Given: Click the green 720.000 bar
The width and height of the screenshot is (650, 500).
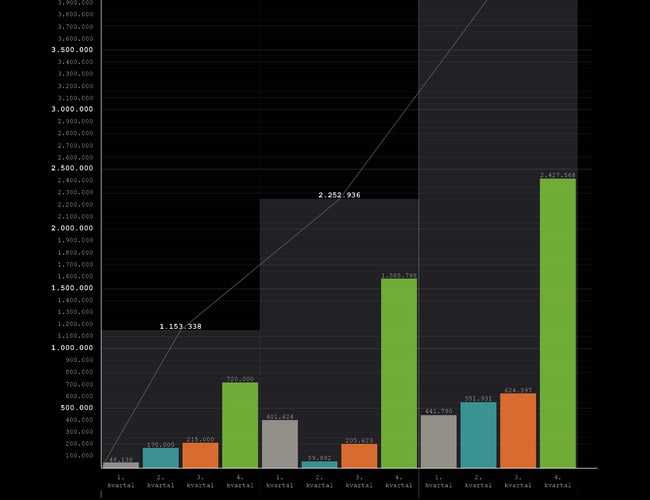Looking at the screenshot, I should 239,425.
